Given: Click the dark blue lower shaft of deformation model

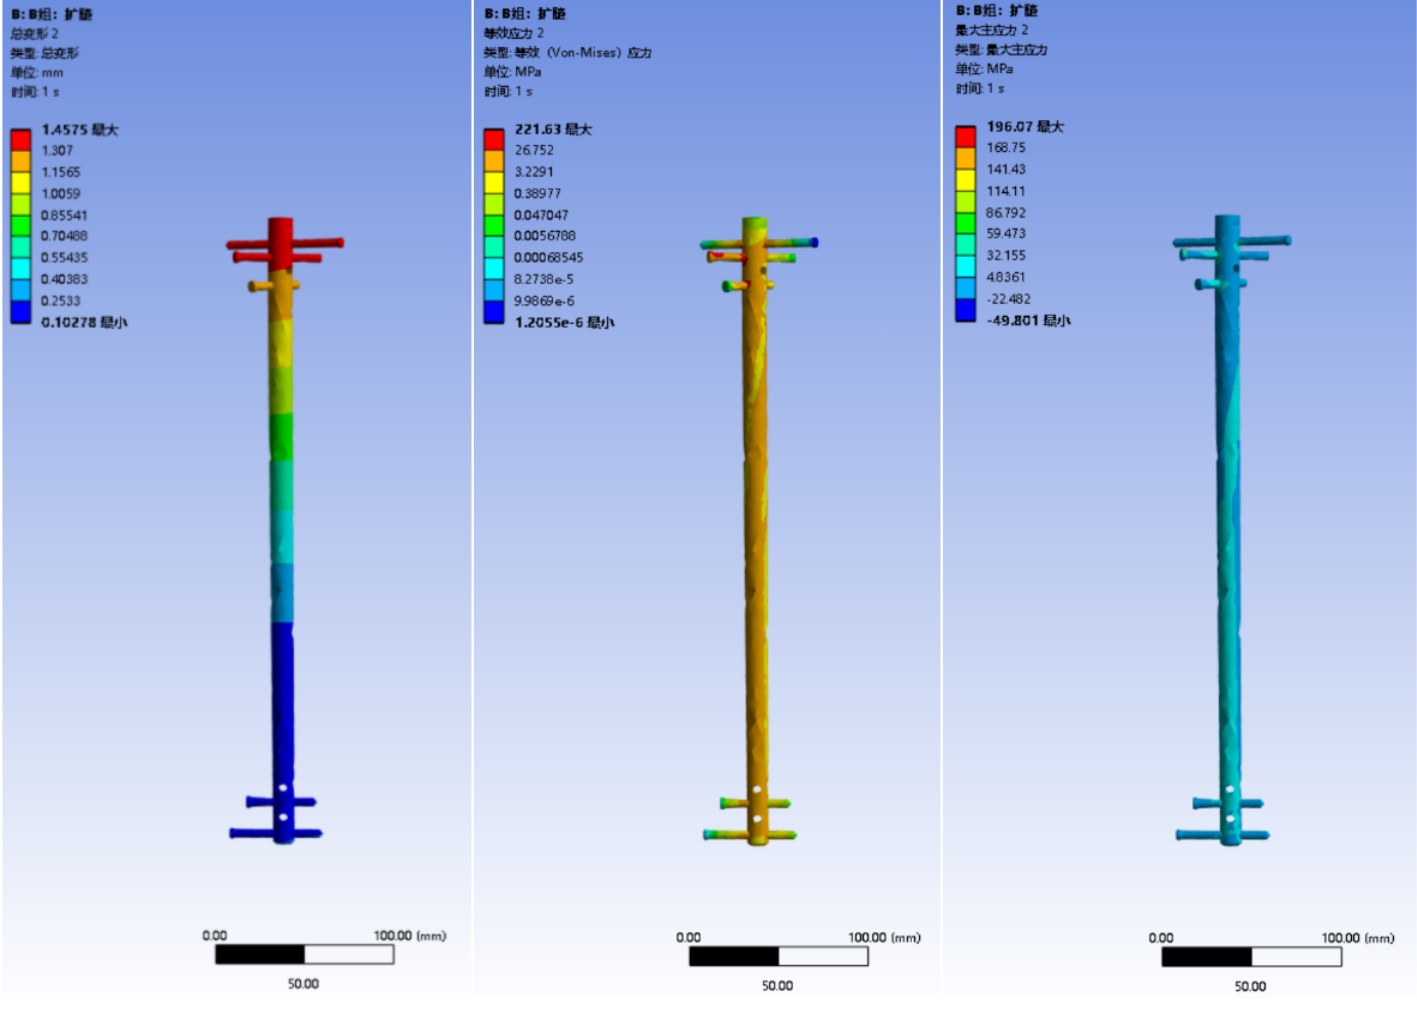Looking at the screenshot, I should [283, 700].
